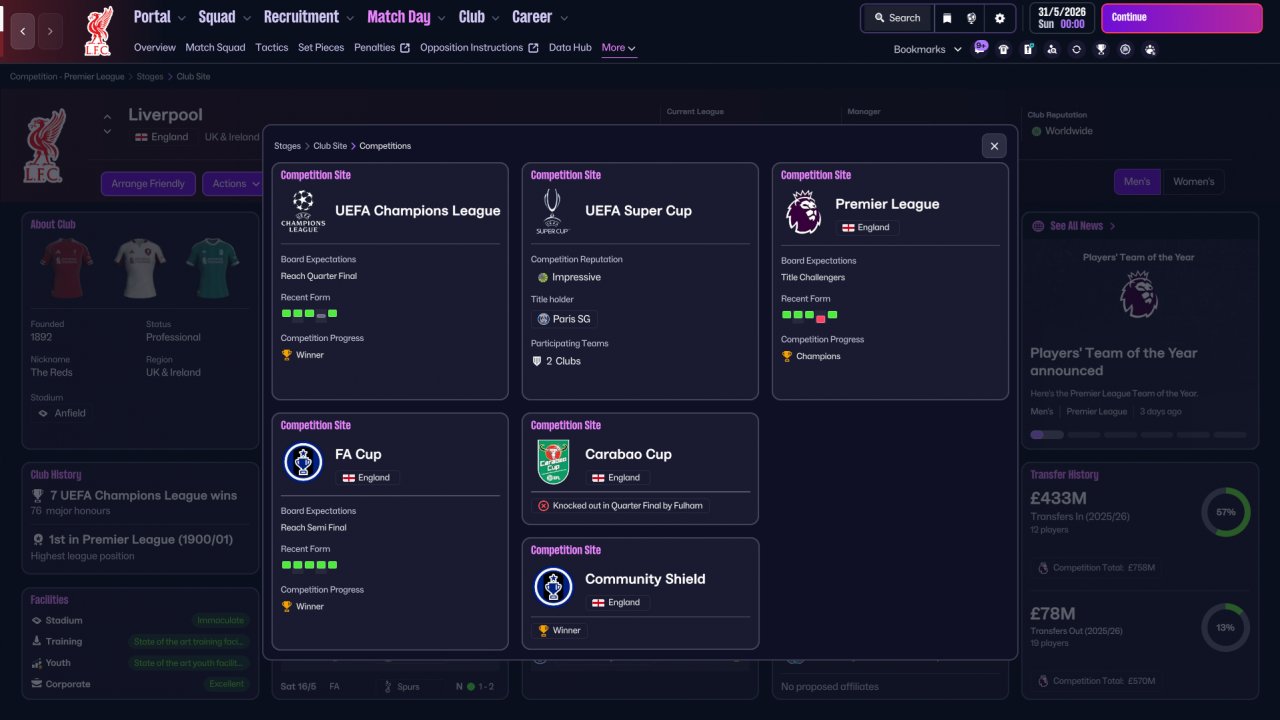
Task: Open the Opposition Instructions tab
Action: click(472, 48)
